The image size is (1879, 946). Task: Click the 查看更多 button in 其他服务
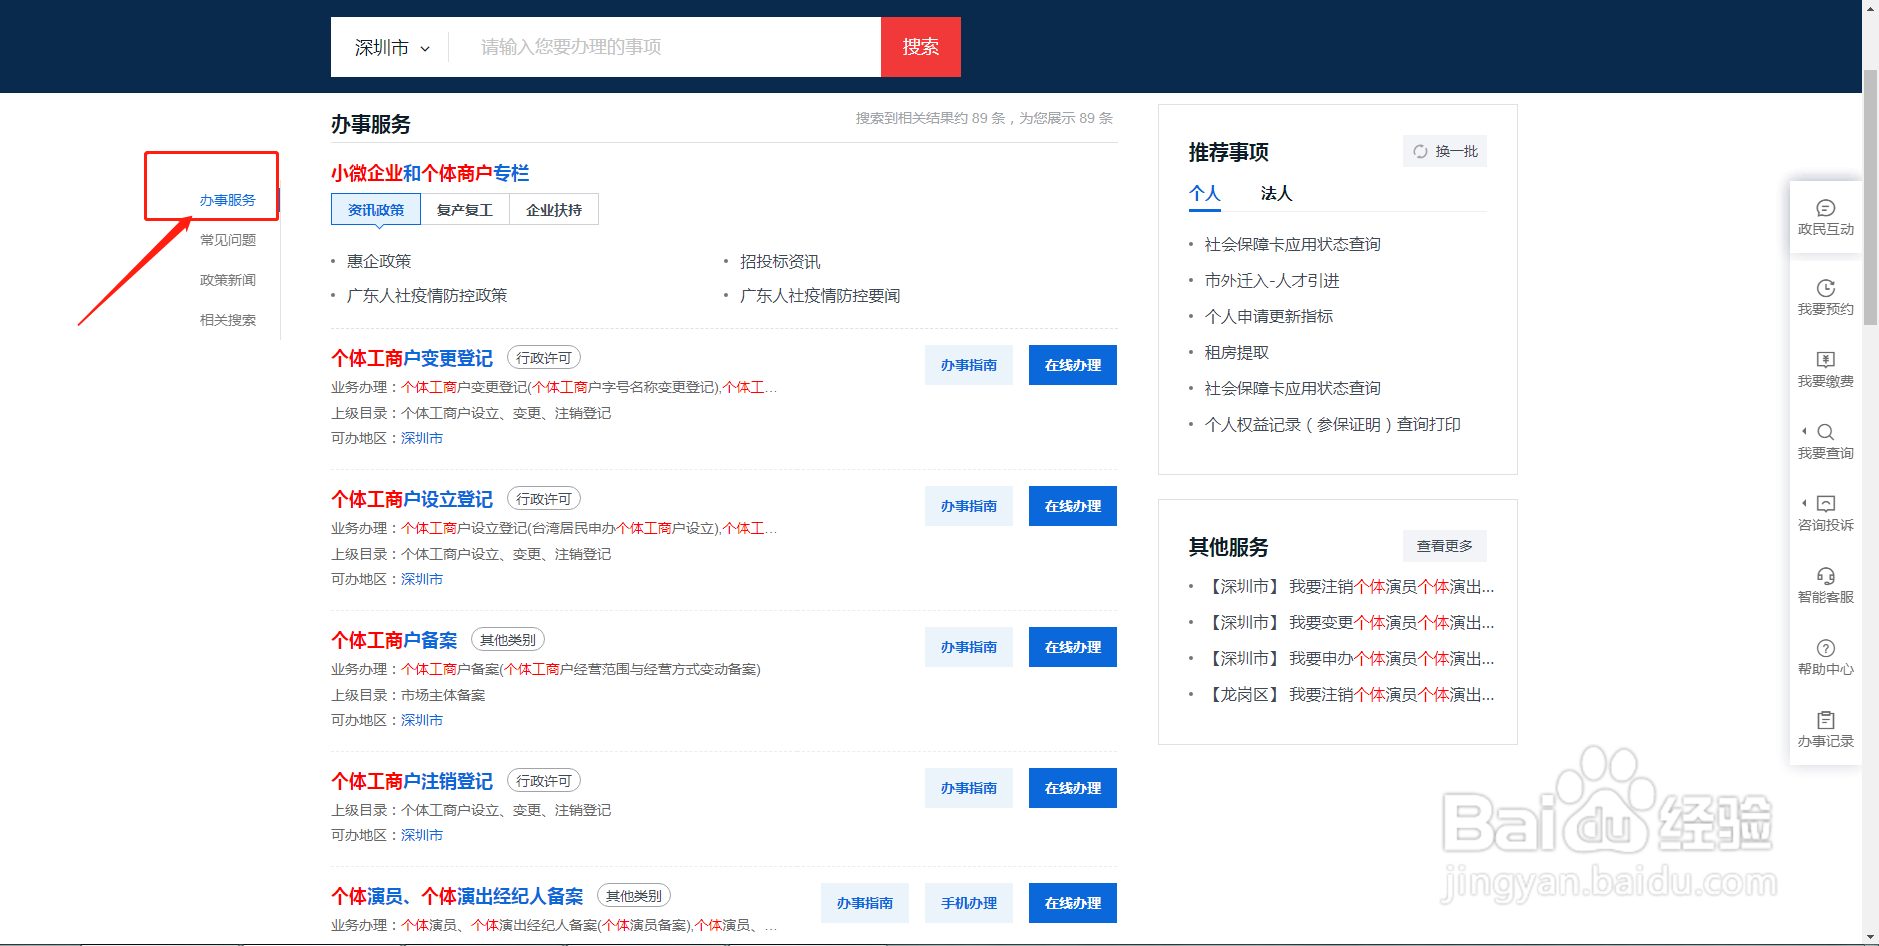coord(1445,546)
